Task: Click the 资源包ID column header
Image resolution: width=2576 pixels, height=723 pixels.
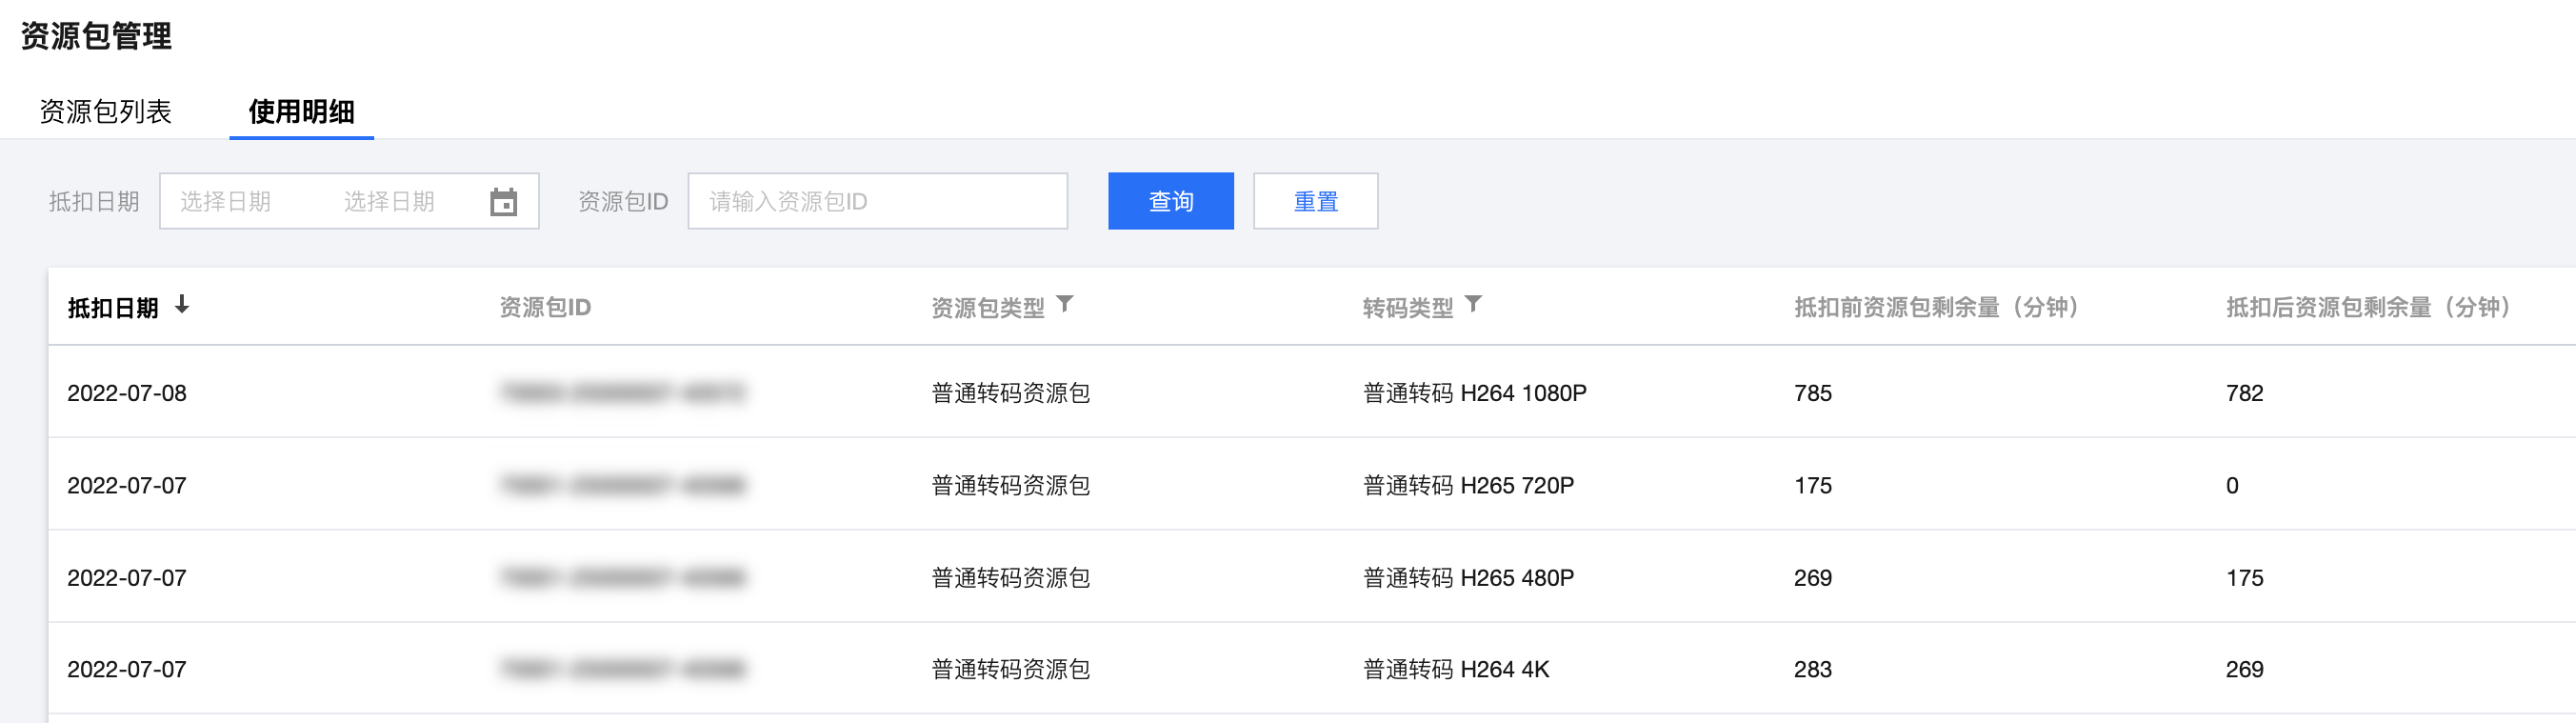Action: (x=545, y=308)
